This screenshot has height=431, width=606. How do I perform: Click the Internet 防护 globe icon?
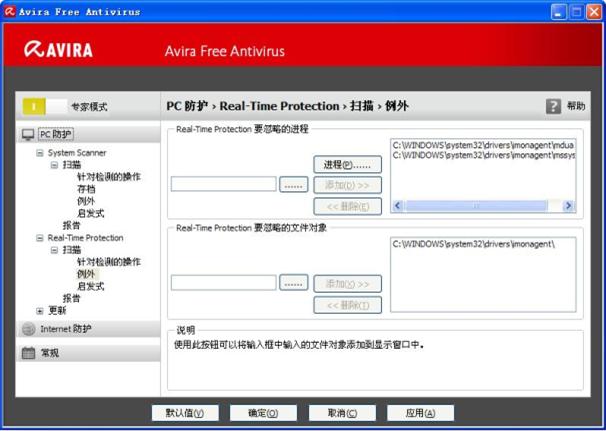click(29, 329)
